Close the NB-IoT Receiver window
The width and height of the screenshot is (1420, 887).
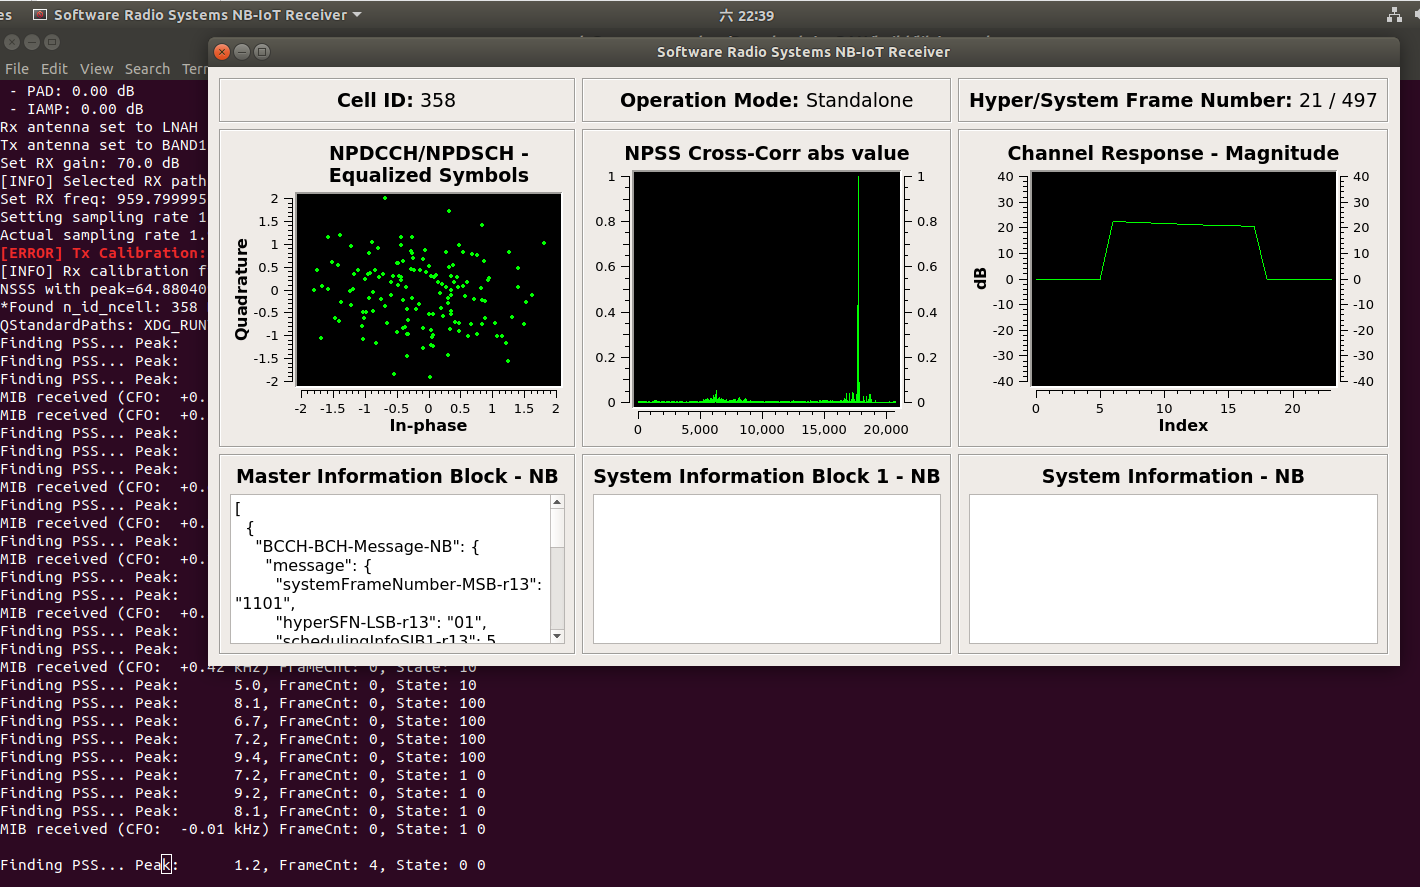pos(222,52)
